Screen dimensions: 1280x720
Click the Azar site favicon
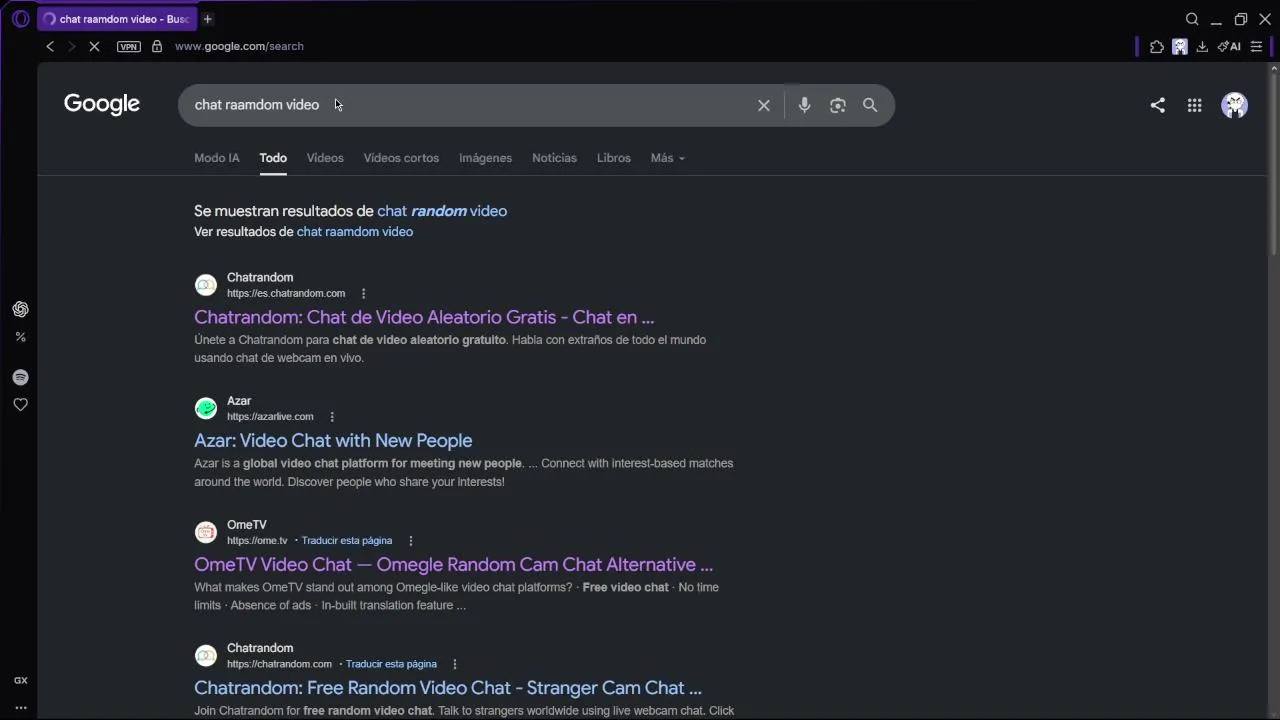pyautogui.click(x=206, y=408)
